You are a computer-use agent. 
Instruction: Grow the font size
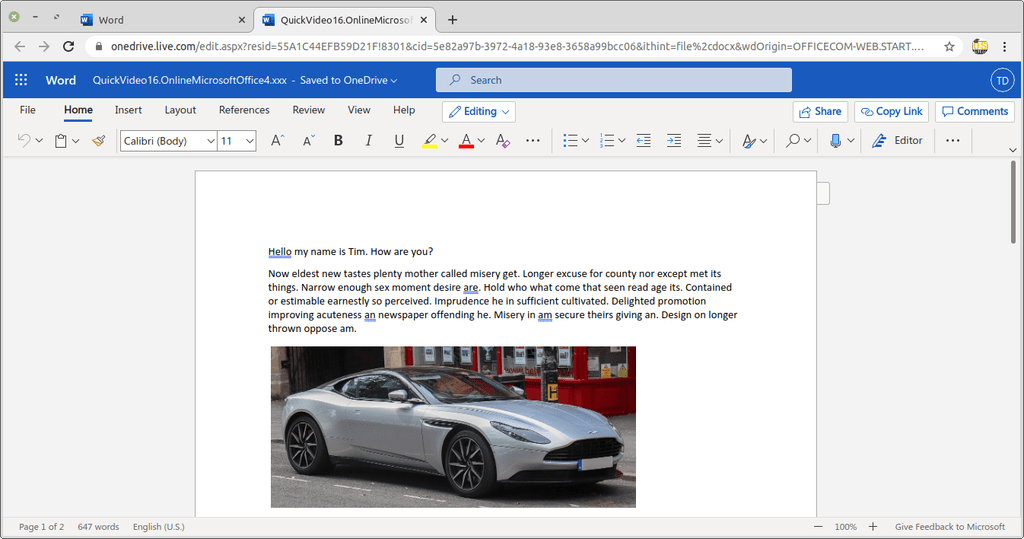click(x=278, y=141)
